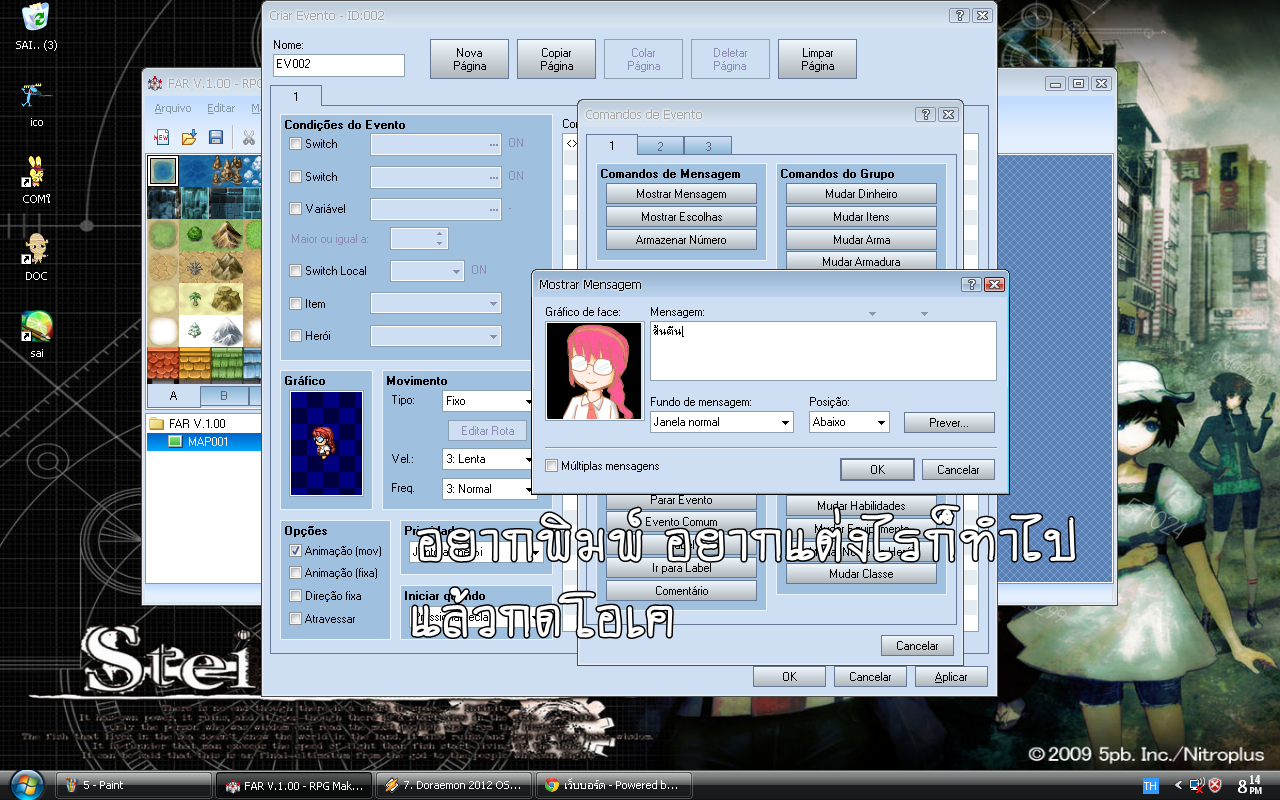The height and width of the screenshot is (800, 1280).
Task: Select the snow-covered pine tree tile
Action: 194,331
